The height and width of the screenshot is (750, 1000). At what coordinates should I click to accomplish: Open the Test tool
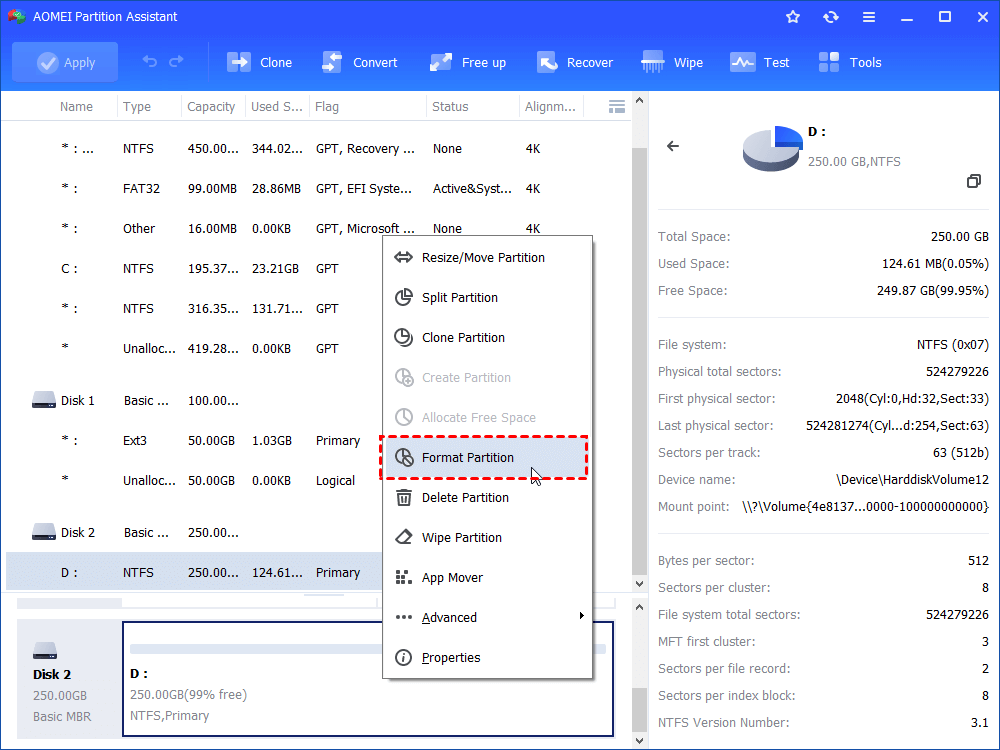pos(743,62)
